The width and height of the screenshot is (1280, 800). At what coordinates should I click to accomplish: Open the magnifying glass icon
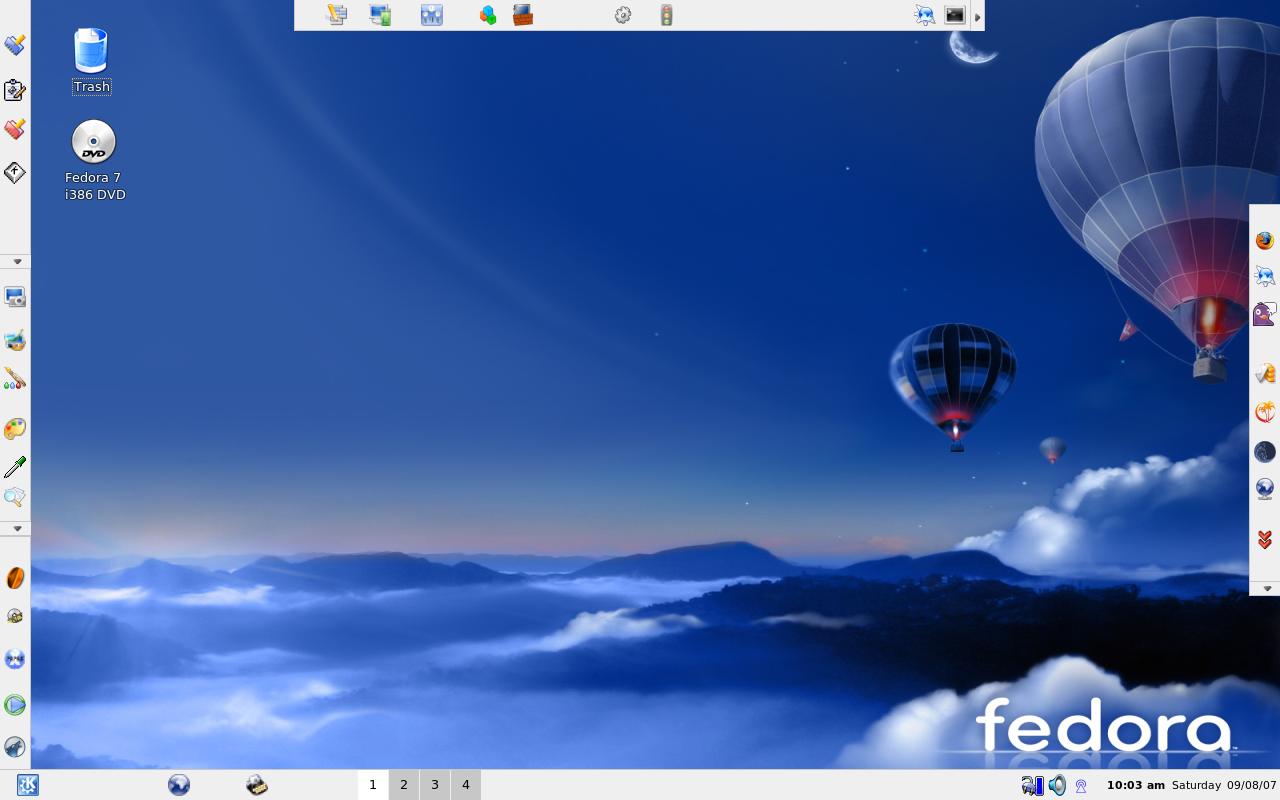tap(15, 497)
